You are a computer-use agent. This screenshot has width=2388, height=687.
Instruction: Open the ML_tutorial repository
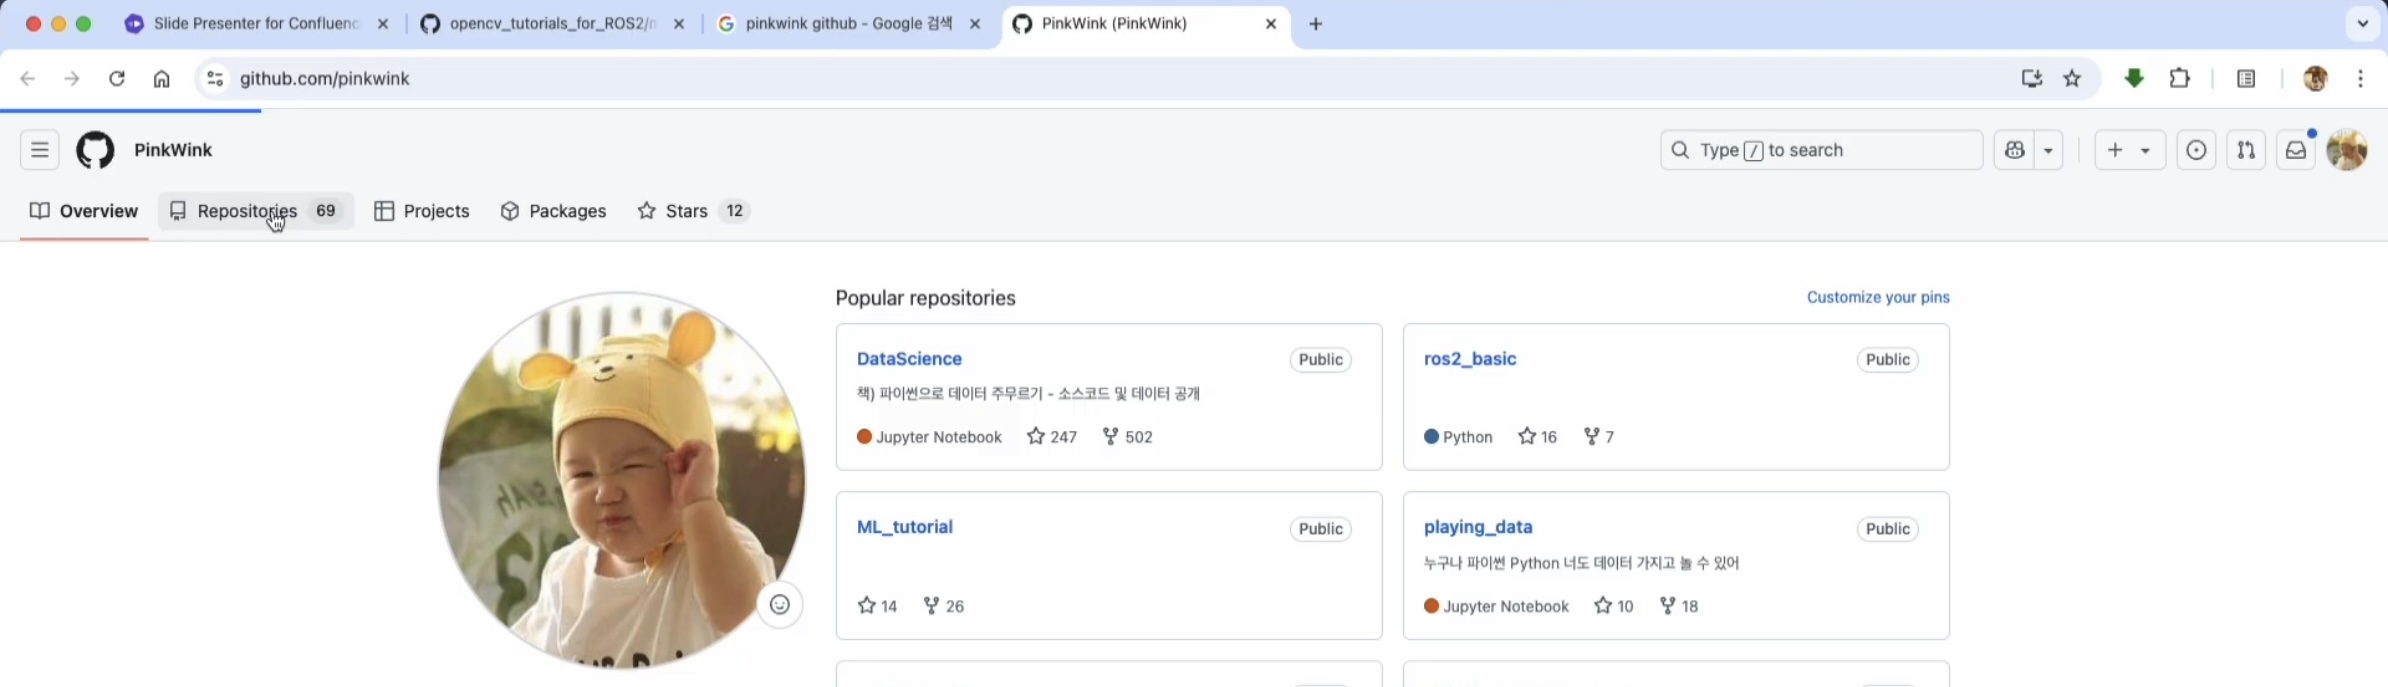[x=904, y=527]
